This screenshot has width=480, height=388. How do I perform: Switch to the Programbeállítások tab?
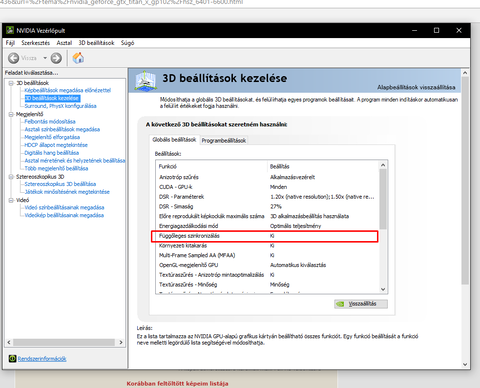pyautogui.click(x=224, y=140)
